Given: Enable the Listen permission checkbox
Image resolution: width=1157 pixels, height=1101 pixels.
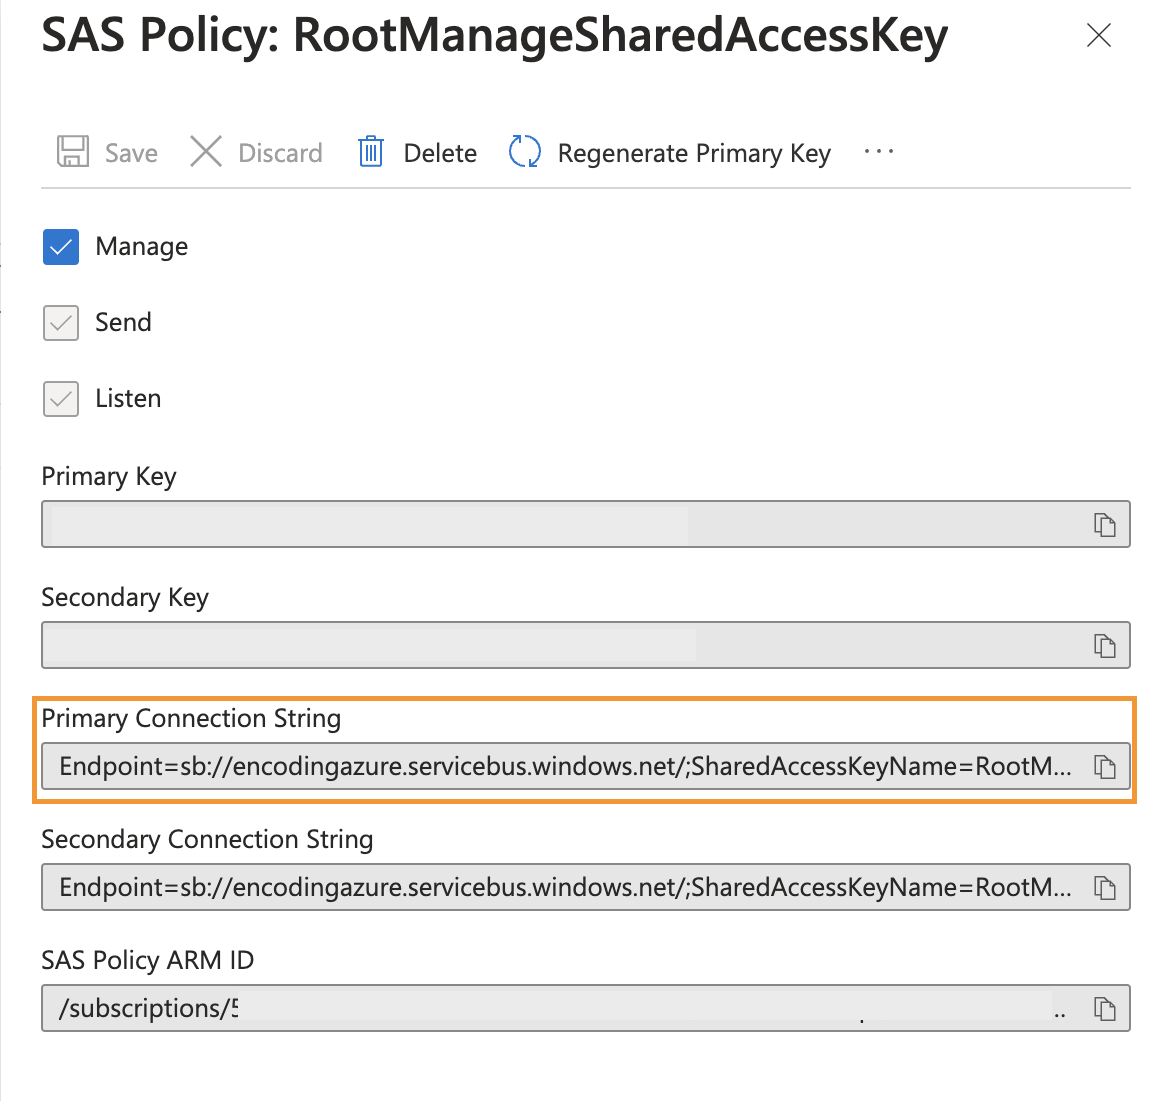Looking at the screenshot, I should 60,398.
